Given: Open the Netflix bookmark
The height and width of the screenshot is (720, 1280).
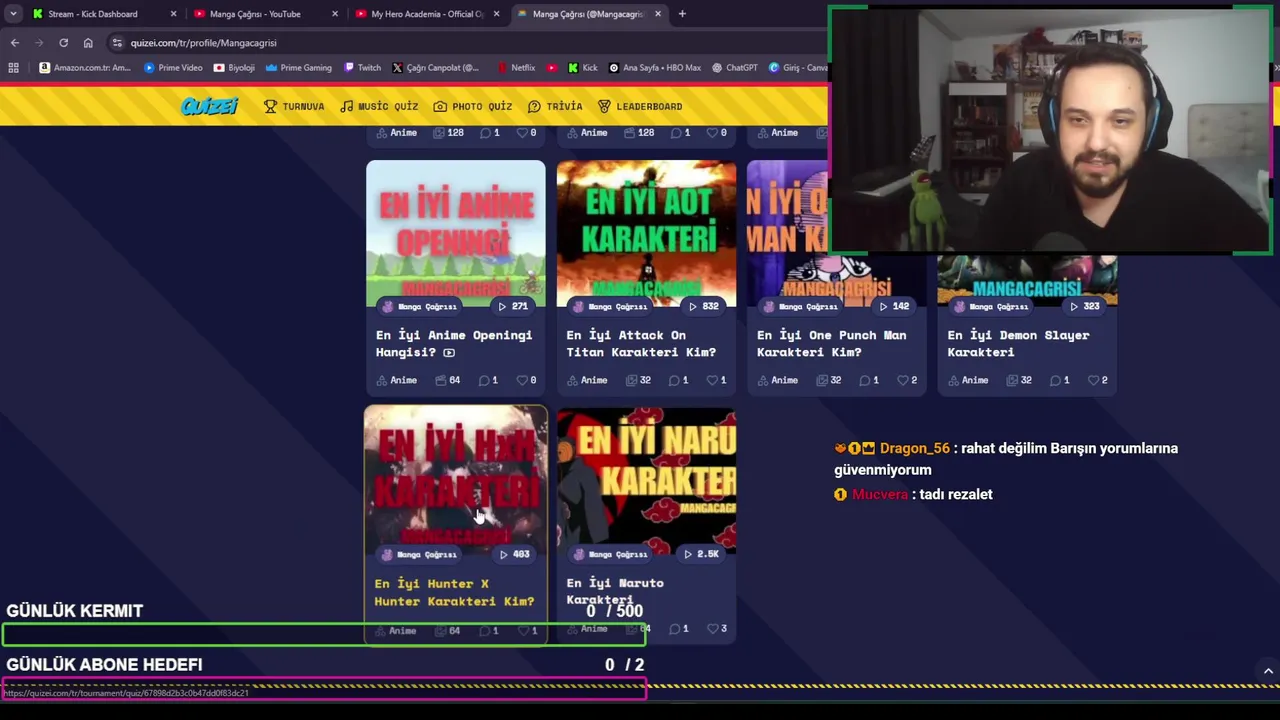Looking at the screenshot, I should [516, 68].
